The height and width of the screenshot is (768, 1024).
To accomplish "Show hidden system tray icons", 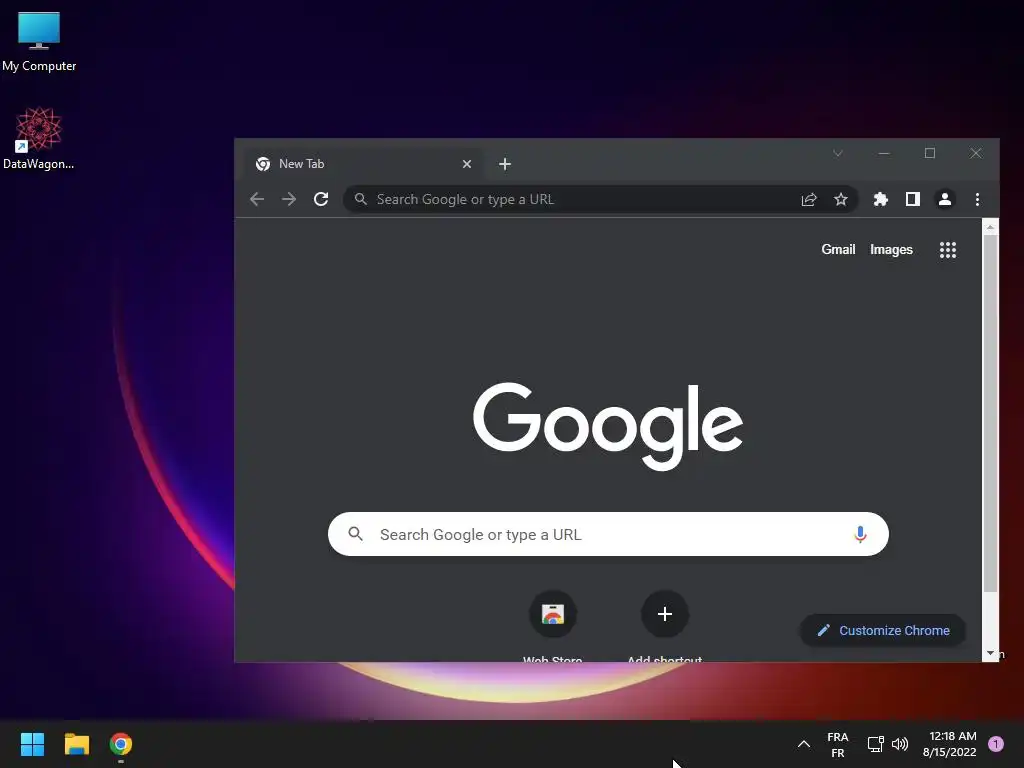I will coord(804,744).
